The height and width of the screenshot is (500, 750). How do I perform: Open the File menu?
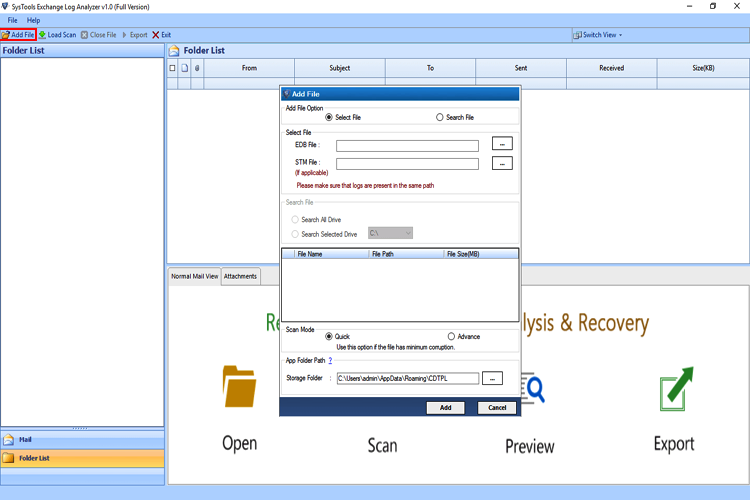pyautogui.click(x=12, y=20)
